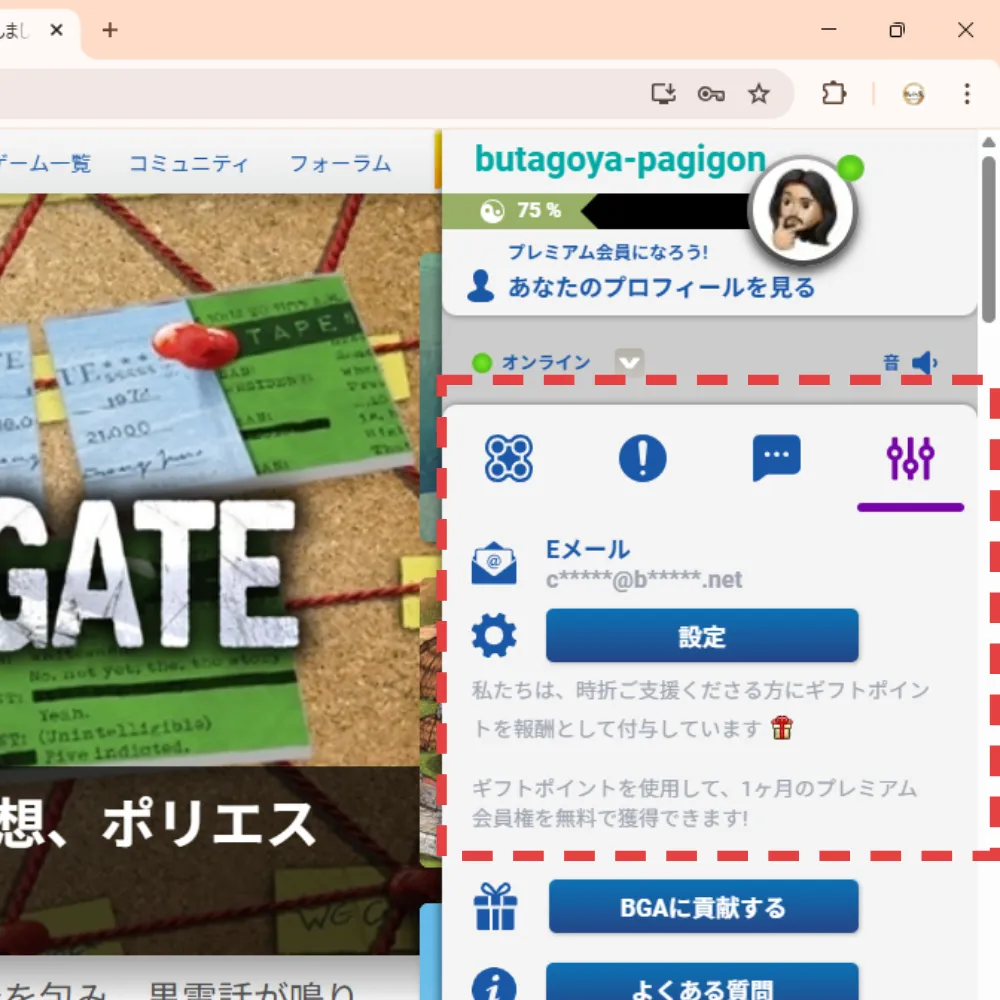Click the 設定 button
1000x1000 pixels.
[x=701, y=634]
